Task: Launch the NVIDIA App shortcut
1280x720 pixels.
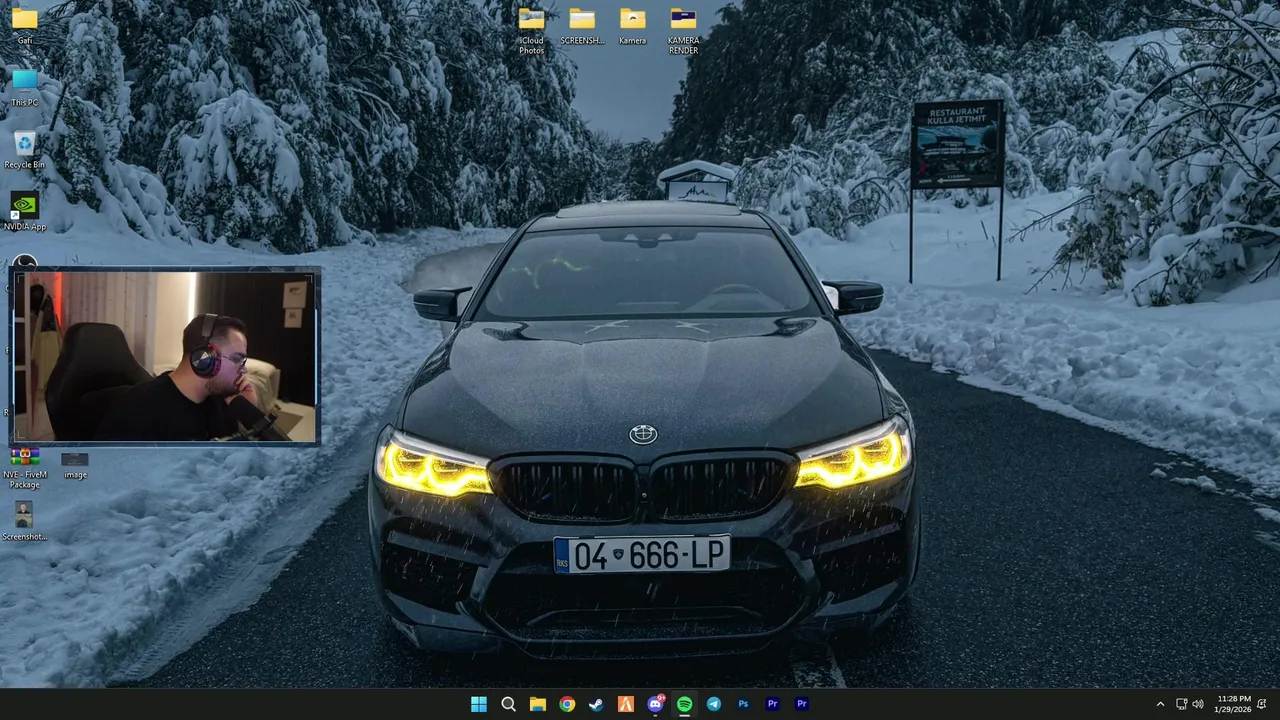Action: 25,212
